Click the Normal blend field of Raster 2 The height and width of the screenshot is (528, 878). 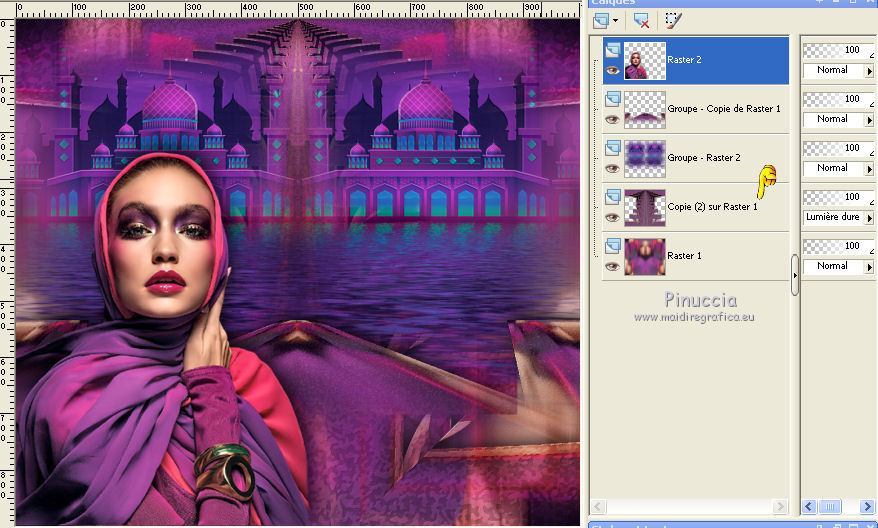click(x=834, y=71)
